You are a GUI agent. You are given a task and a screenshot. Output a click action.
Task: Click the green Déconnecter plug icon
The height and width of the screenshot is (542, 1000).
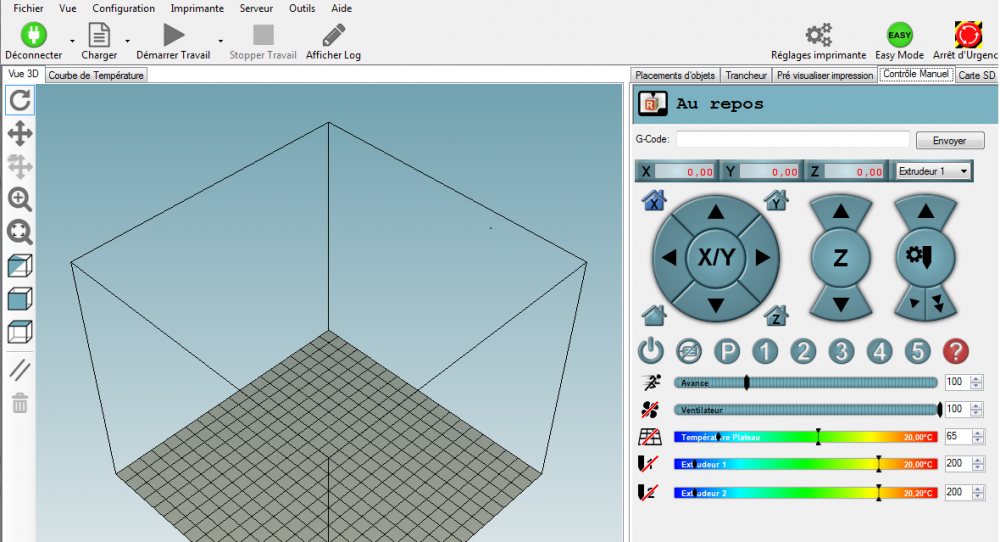point(34,34)
